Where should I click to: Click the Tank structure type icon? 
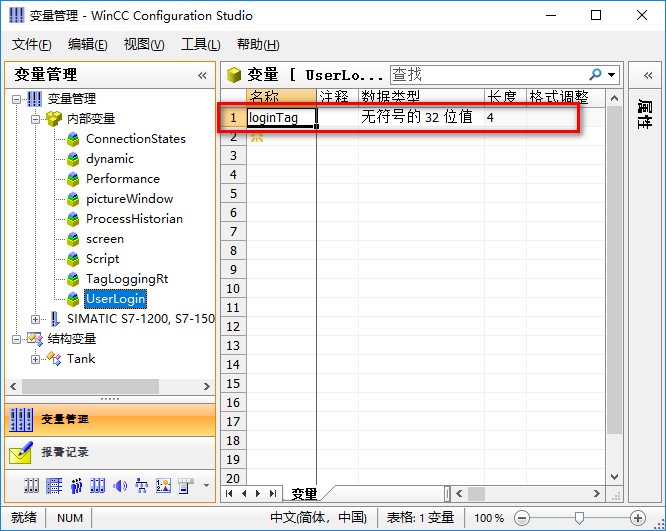(x=54, y=359)
